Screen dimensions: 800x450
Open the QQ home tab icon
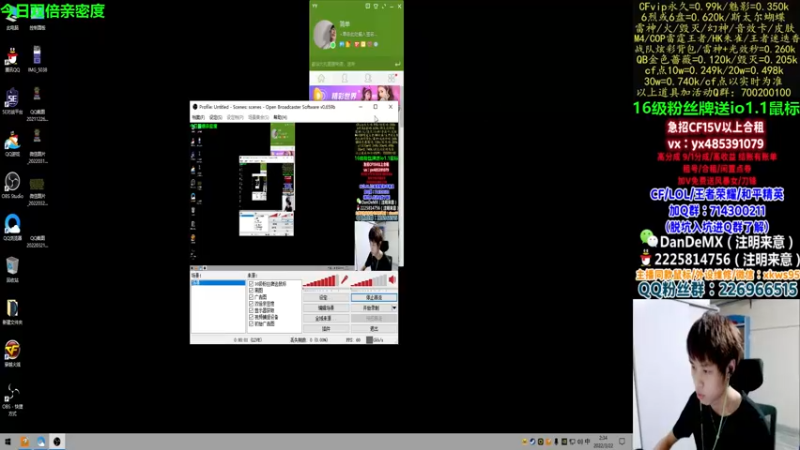coord(321,78)
